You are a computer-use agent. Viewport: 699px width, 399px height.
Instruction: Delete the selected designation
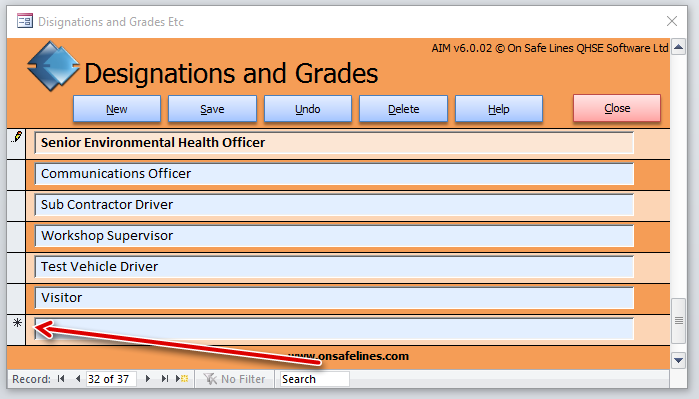(403, 109)
